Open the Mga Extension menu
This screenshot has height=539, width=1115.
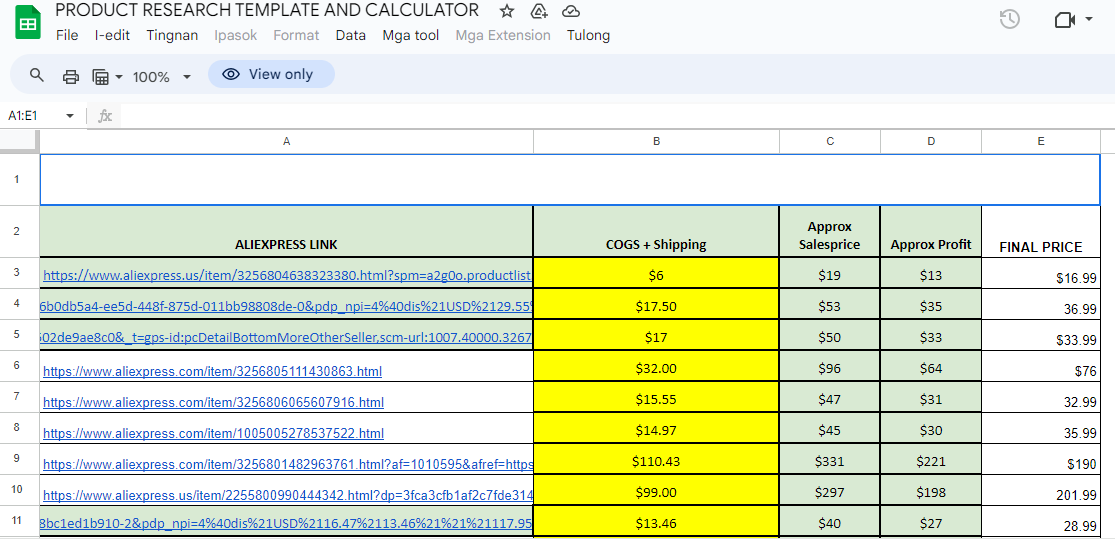click(x=503, y=36)
